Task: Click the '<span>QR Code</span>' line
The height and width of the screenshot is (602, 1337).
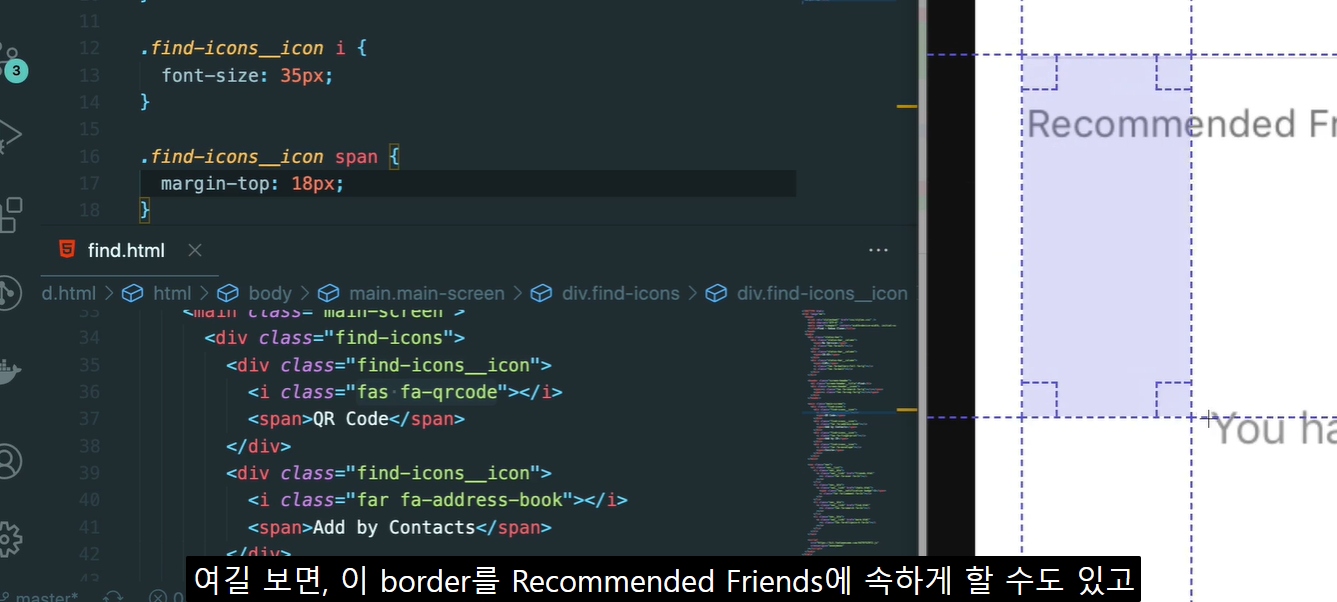Action: click(356, 419)
